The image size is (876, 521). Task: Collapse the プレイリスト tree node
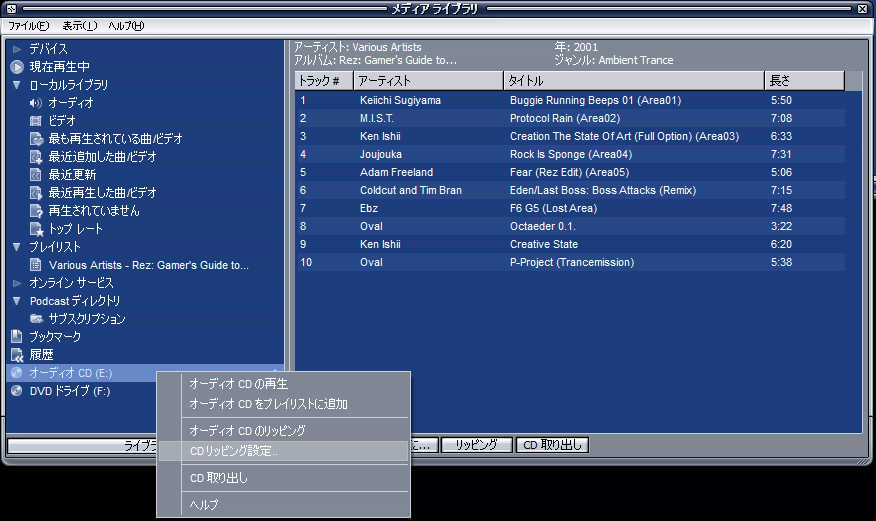click(x=17, y=246)
